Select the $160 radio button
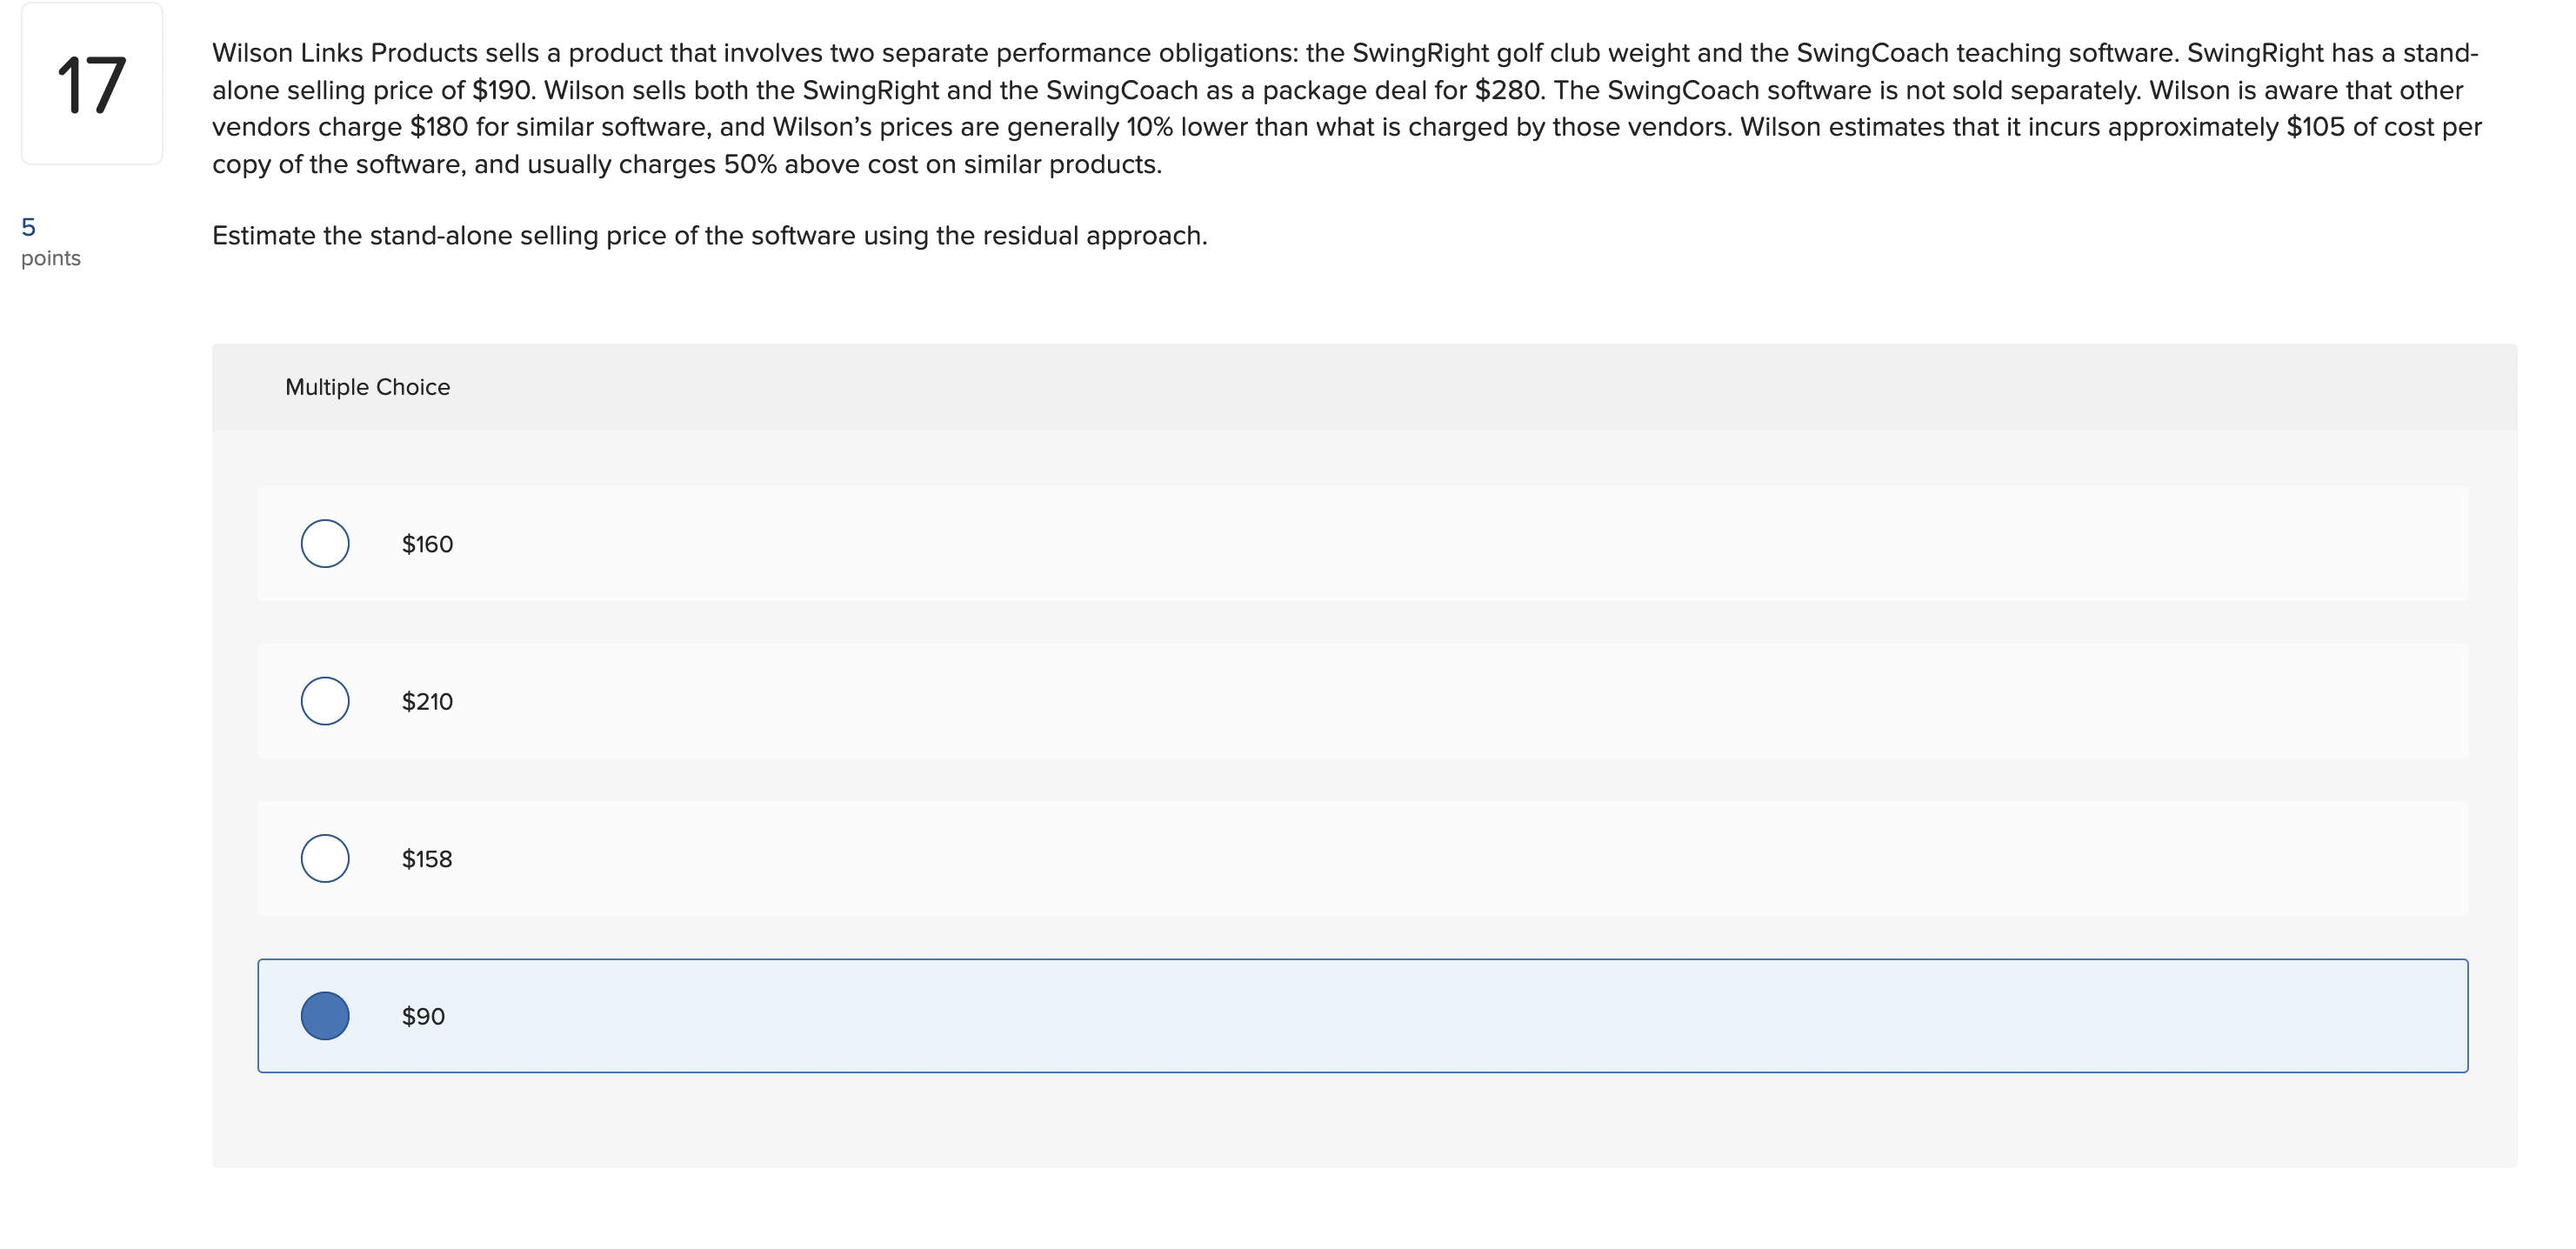The height and width of the screenshot is (1249, 2576). click(x=324, y=543)
